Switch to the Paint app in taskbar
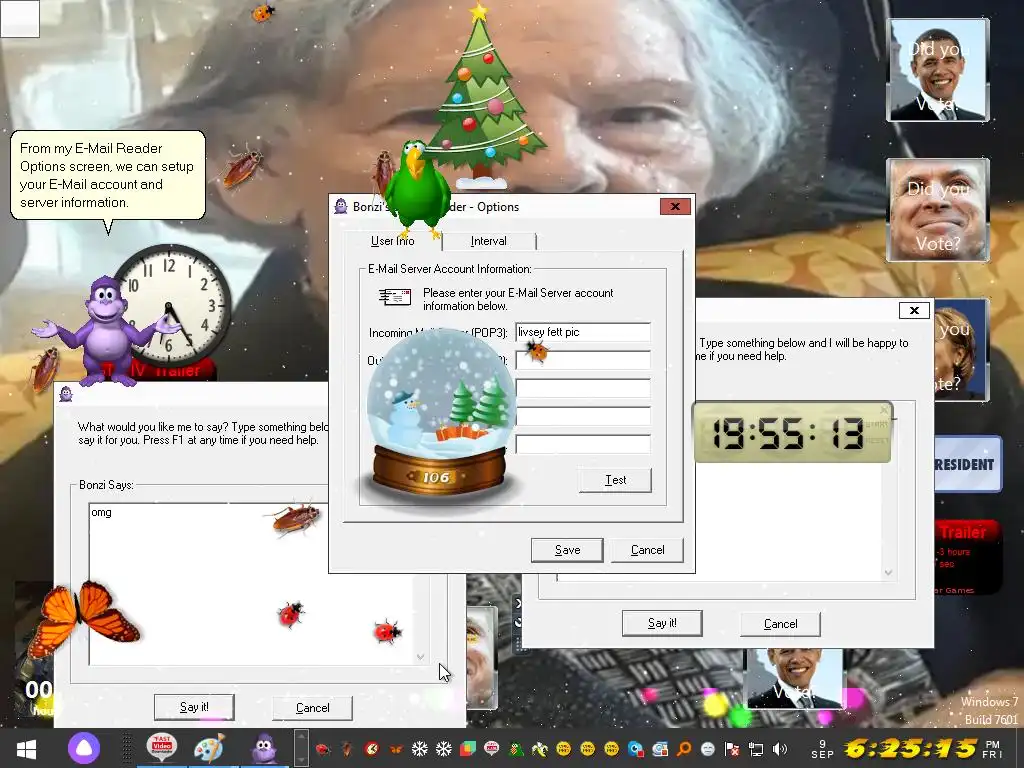Viewport: 1024px width, 768px height. pos(209,748)
